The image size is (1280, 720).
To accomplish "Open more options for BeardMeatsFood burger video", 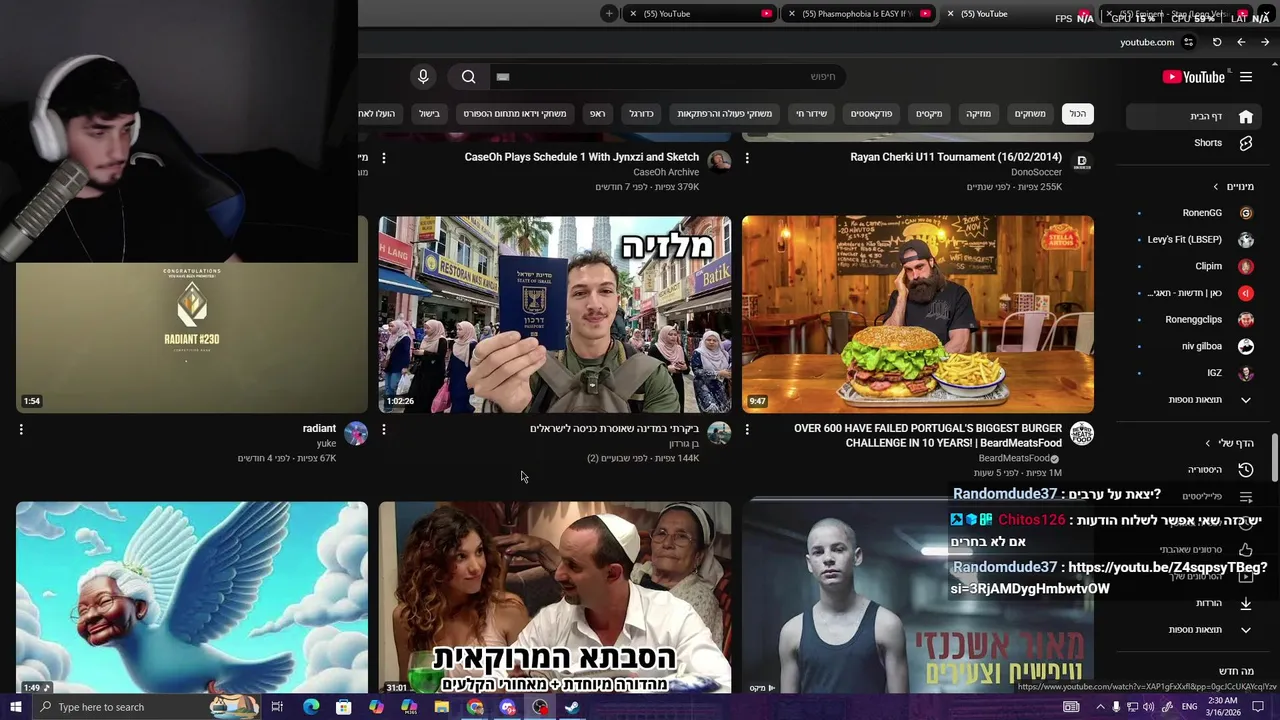I will (747, 429).
